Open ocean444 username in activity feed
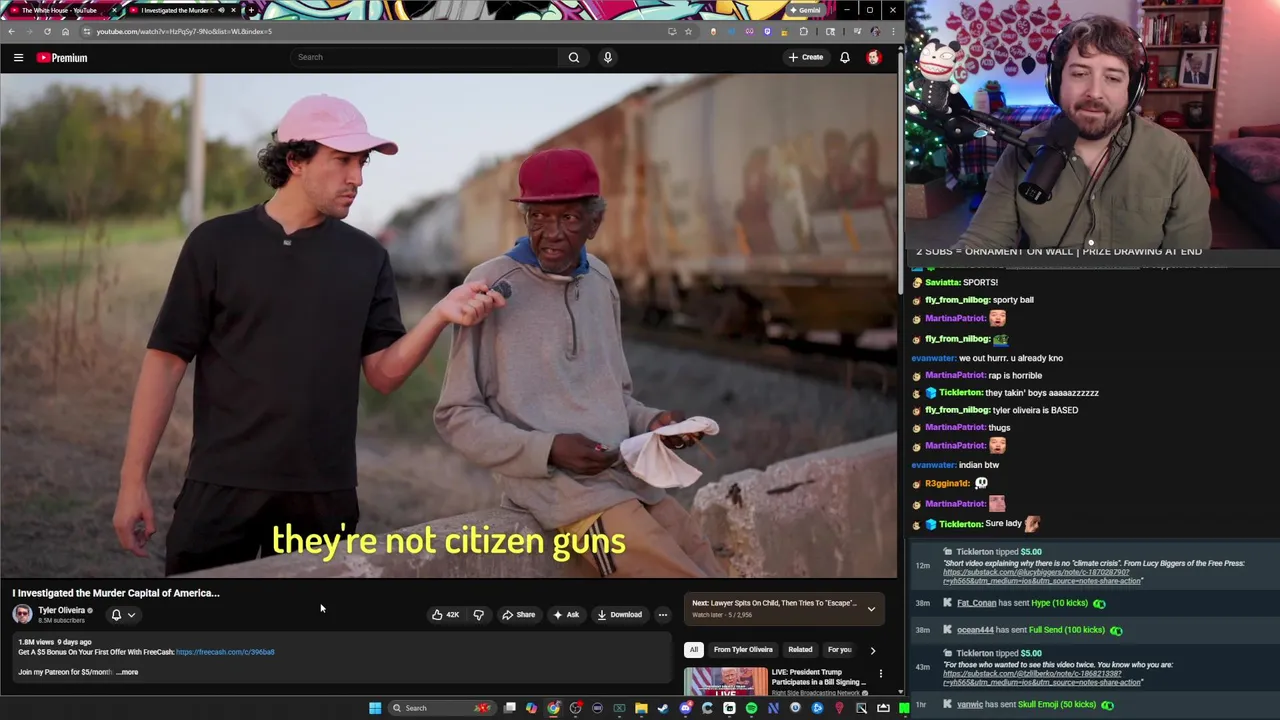 (975, 630)
